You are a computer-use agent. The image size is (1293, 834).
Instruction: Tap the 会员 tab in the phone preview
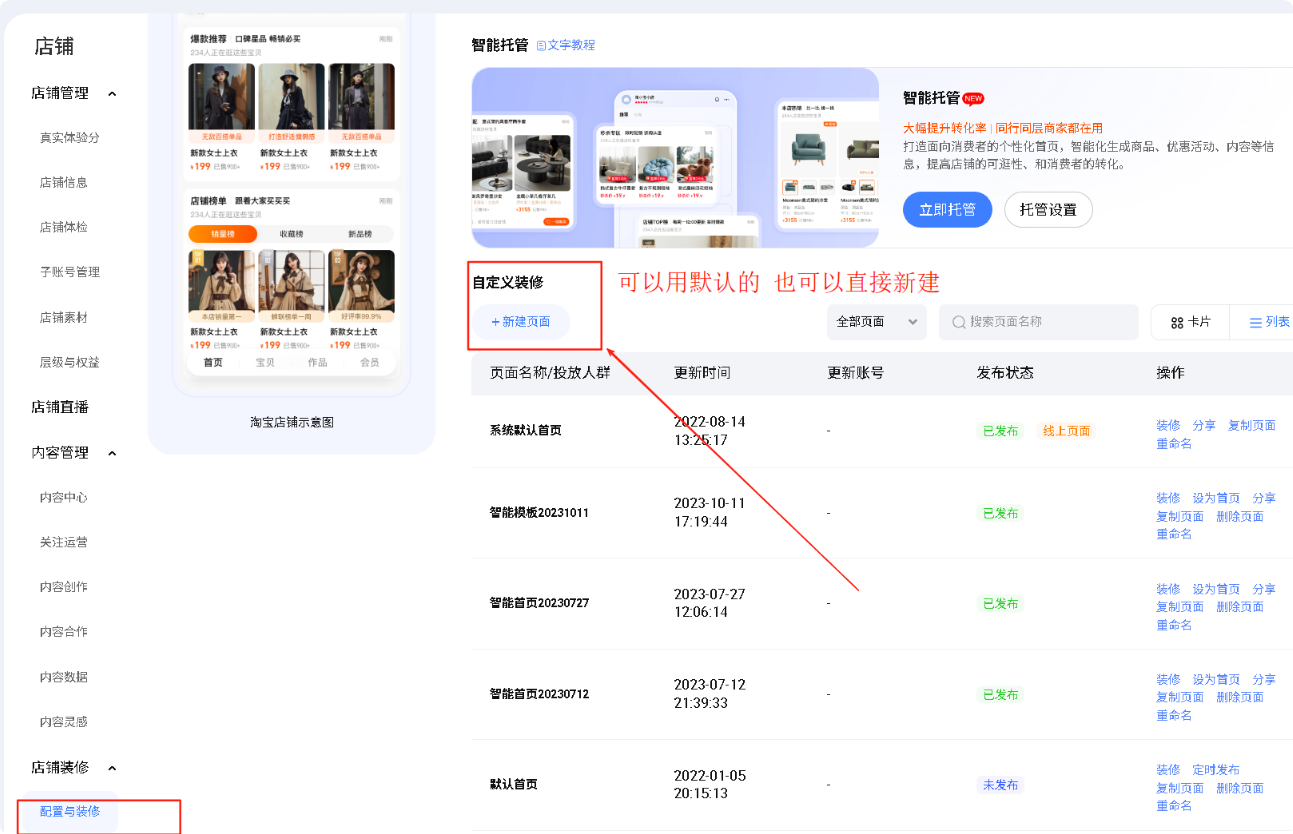click(x=369, y=362)
